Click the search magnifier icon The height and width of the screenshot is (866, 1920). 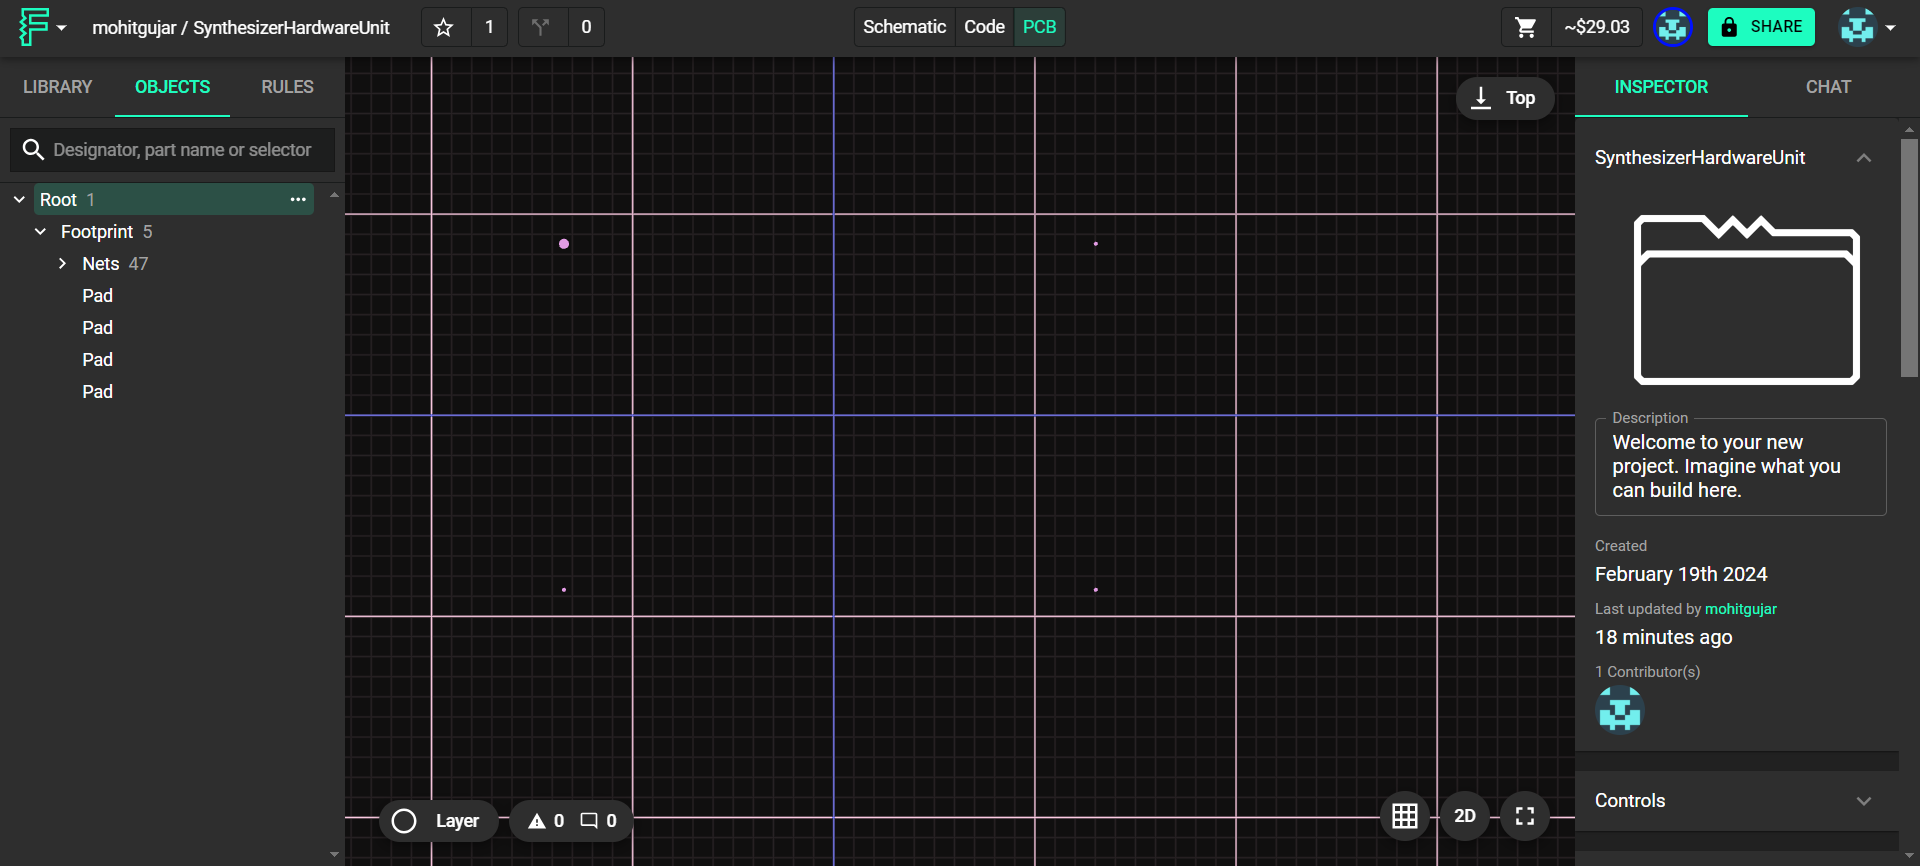pyautogui.click(x=33, y=150)
